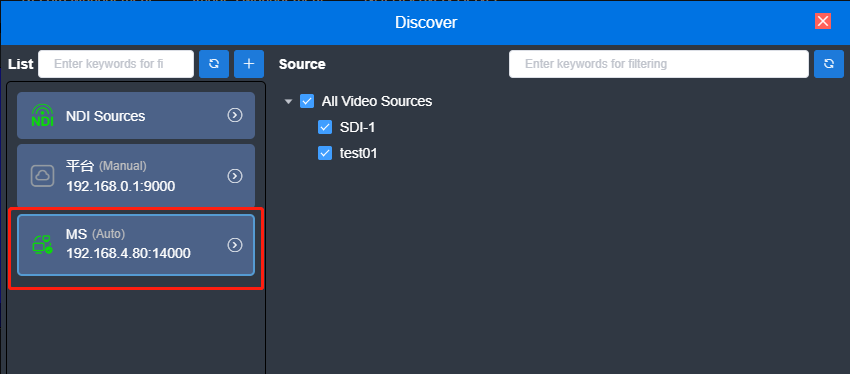The image size is (850, 374).
Task: Toggle the test01 checkbox
Action: coord(325,153)
